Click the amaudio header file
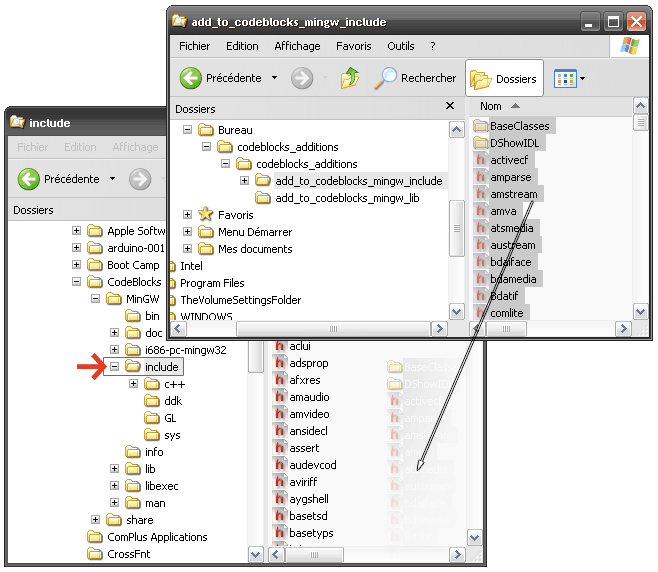 [x=308, y=397]
